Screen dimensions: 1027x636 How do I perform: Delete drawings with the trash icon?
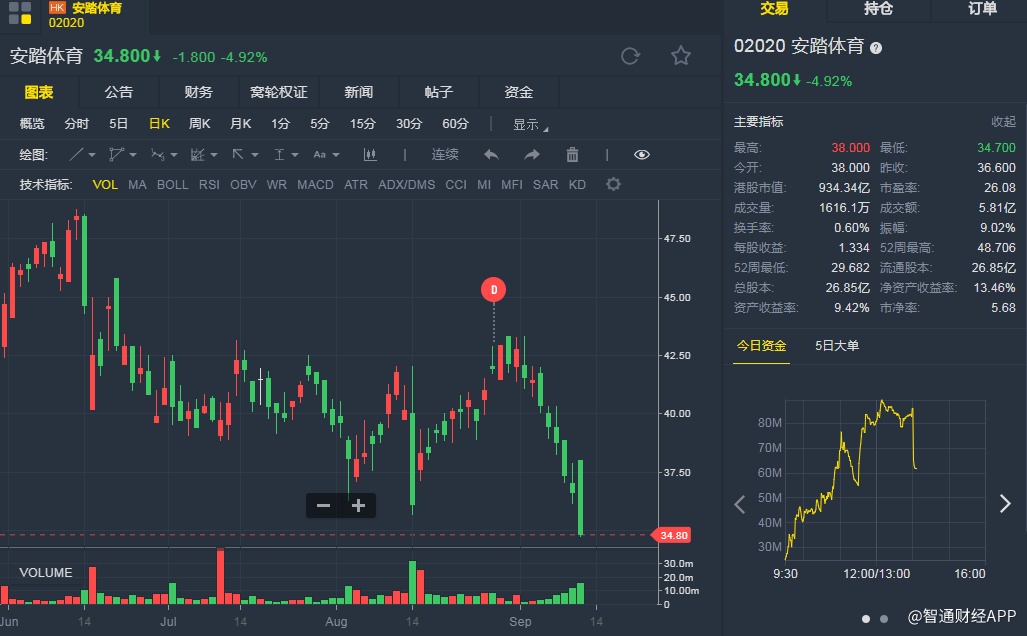click(572, 155)
